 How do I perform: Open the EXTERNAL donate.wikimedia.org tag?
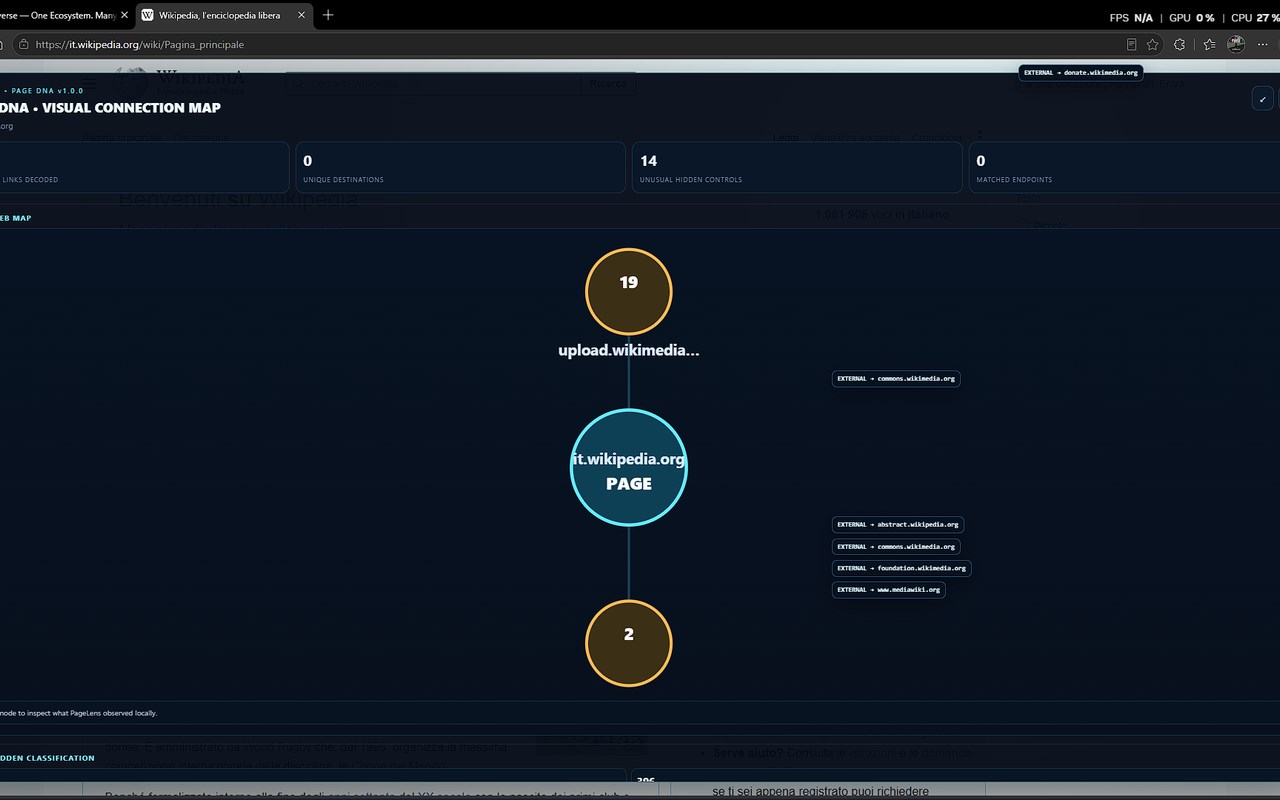(x=1081, y=73)
